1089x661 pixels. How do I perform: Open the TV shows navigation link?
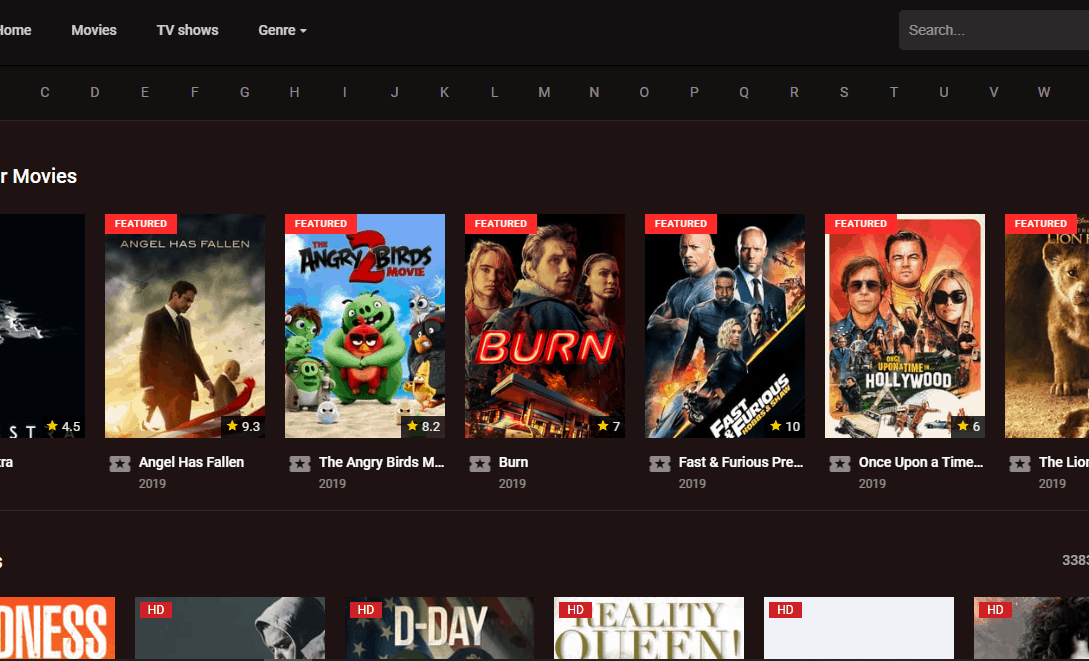[x=188, y=30]
